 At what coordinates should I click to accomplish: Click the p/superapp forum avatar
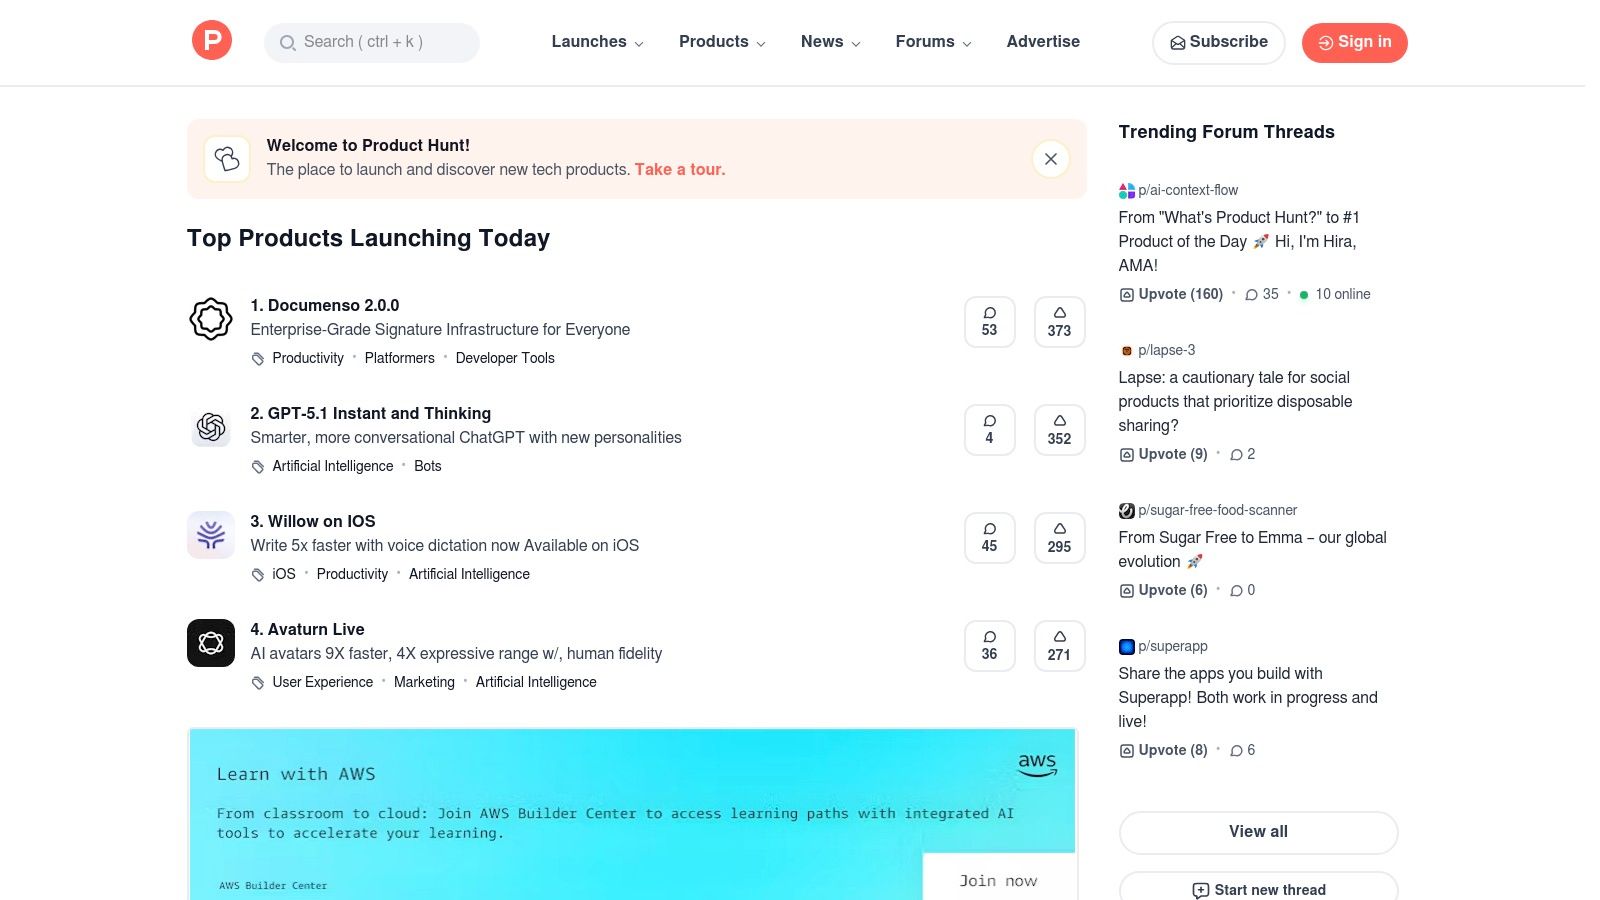pyautogui.click(x=1126, y=647)
